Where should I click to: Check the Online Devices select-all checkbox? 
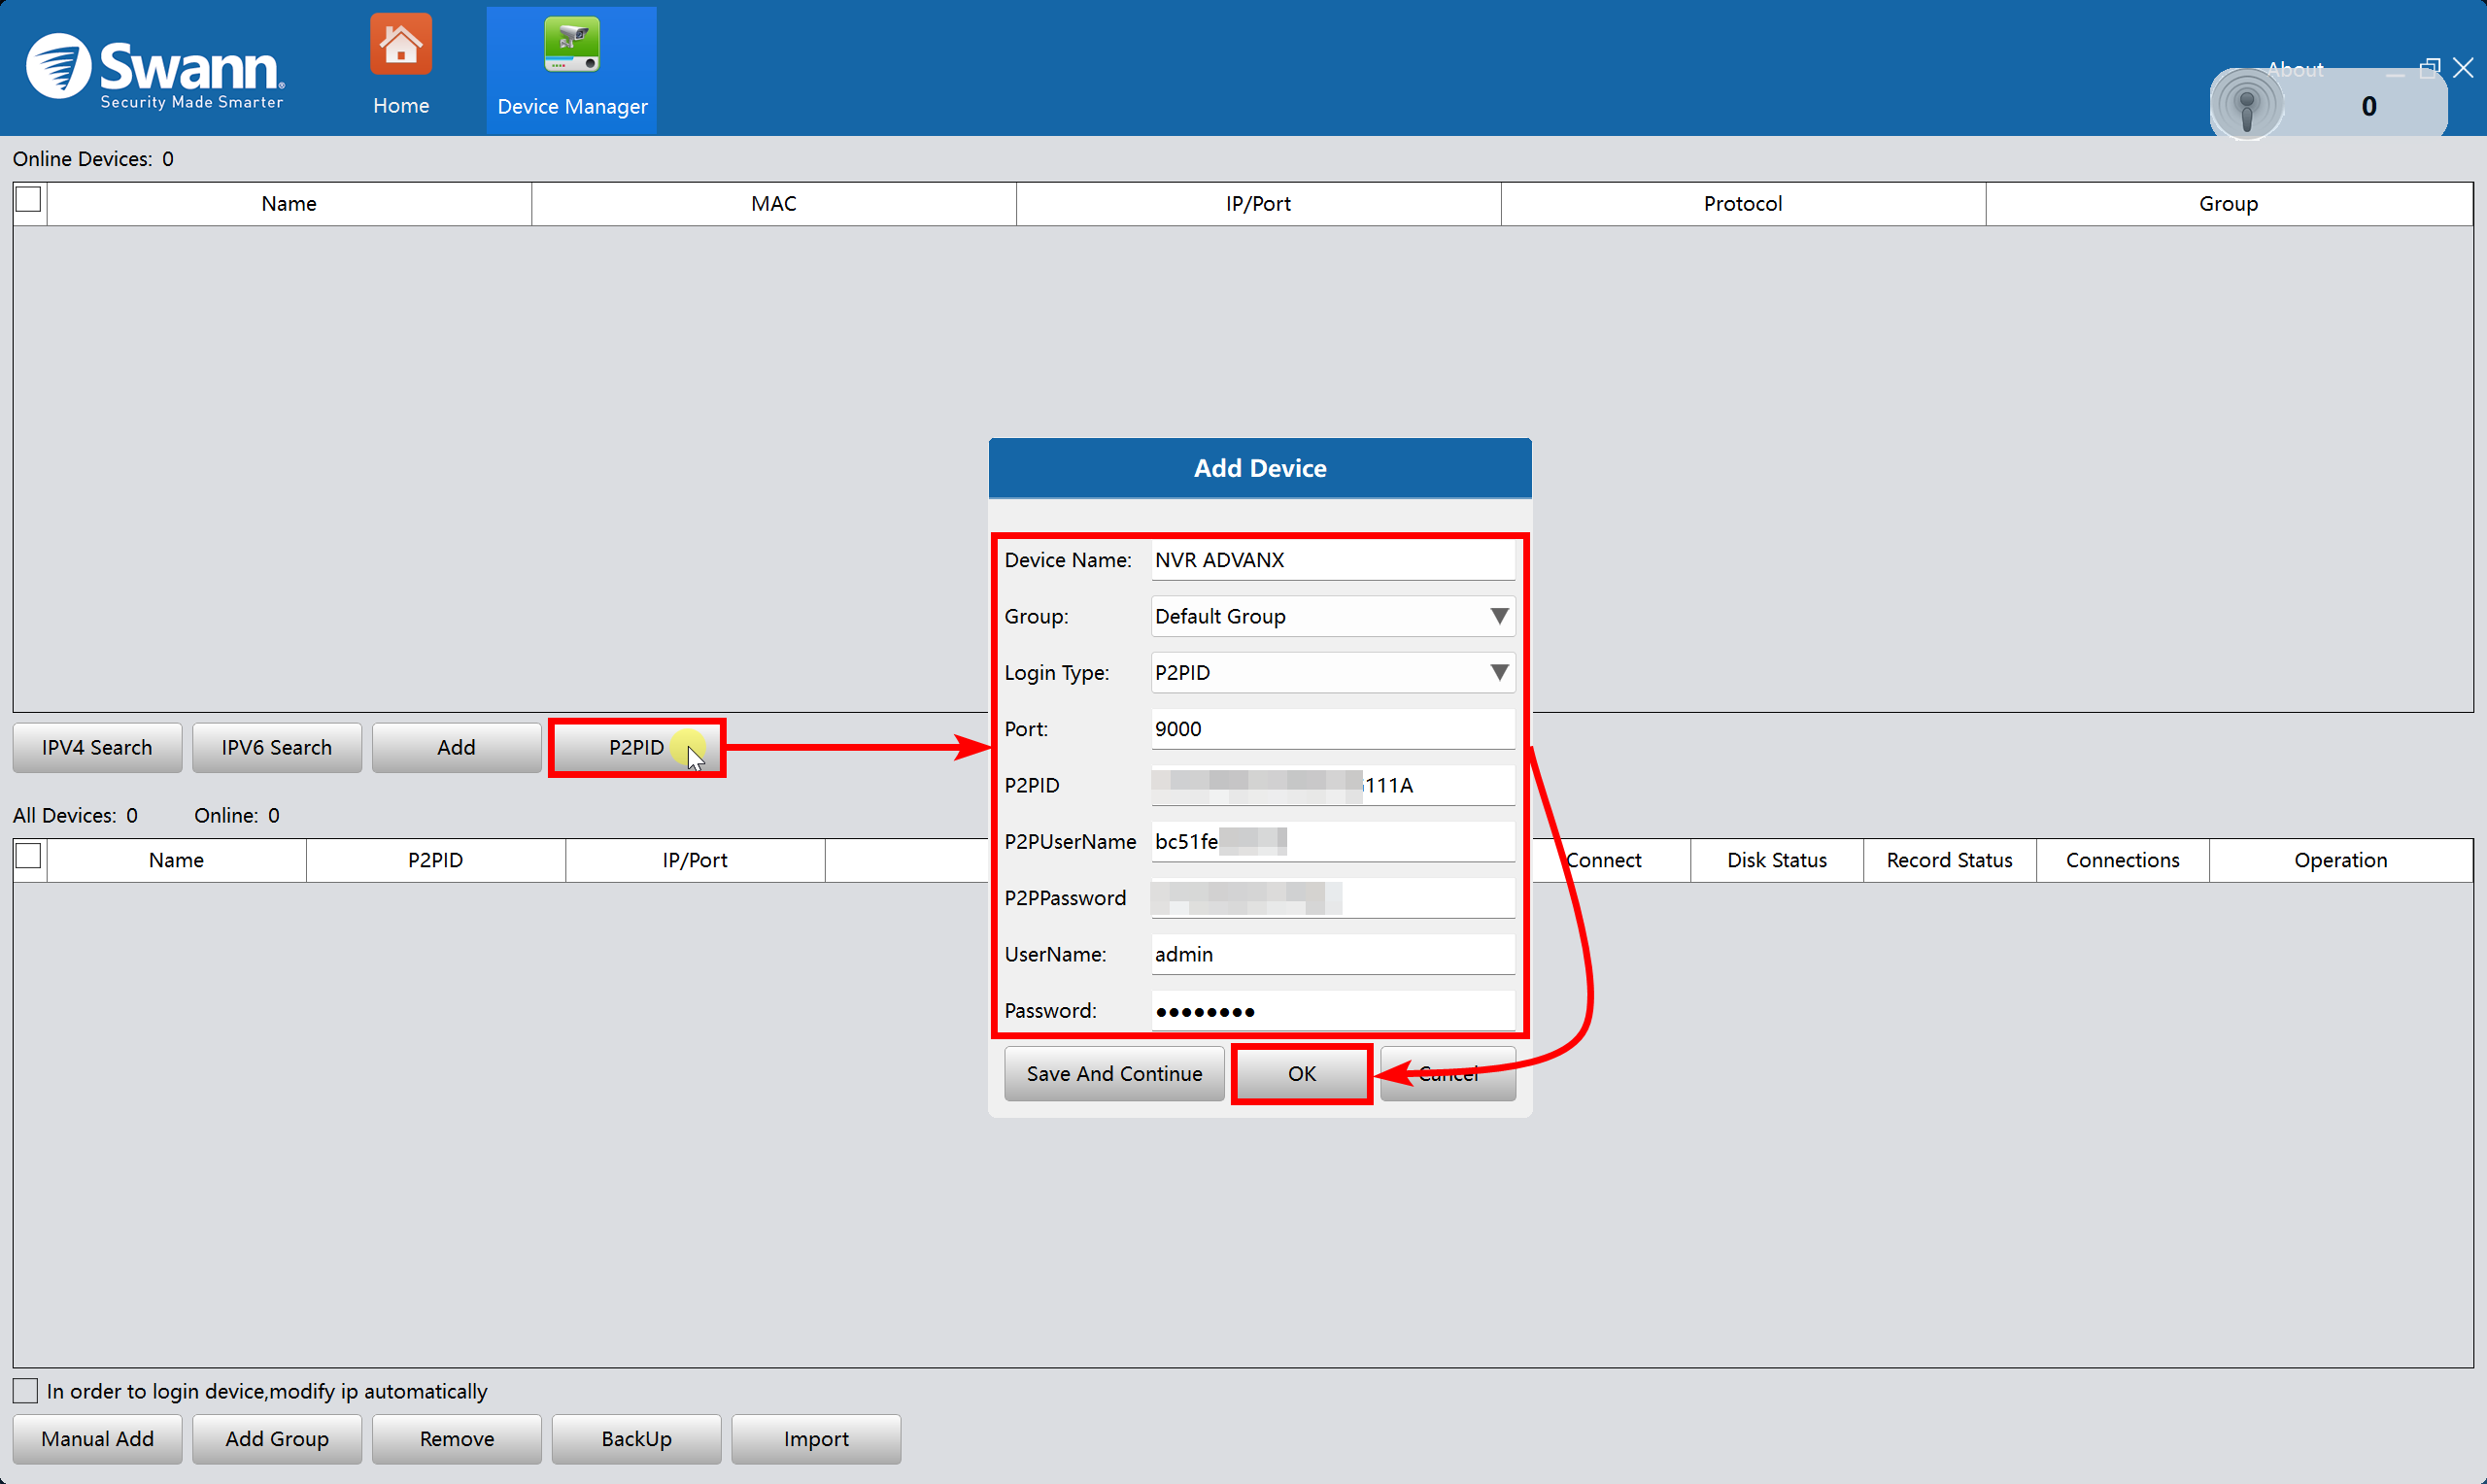29,200
